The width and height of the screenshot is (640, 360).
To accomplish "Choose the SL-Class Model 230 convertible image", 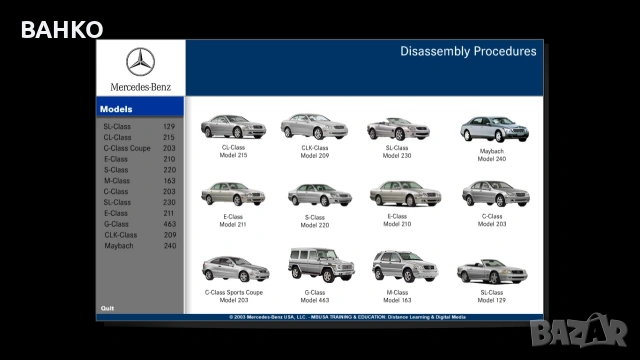I will [398, 129].
